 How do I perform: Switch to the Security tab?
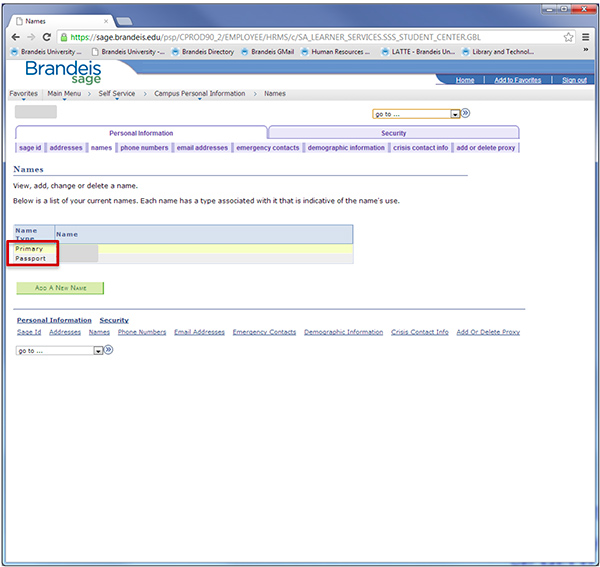tap(393, 133)
